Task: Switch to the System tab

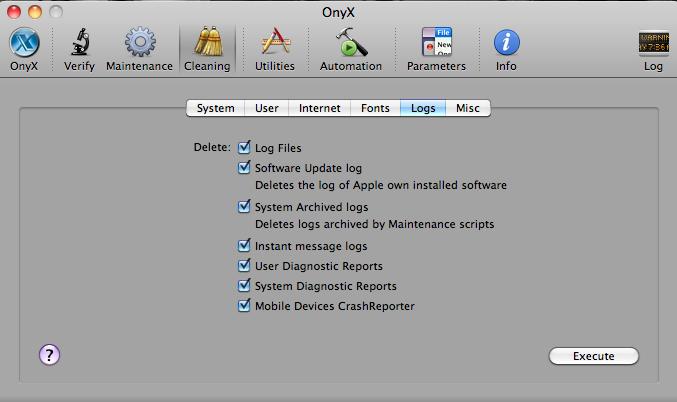Action: (215, 108)
